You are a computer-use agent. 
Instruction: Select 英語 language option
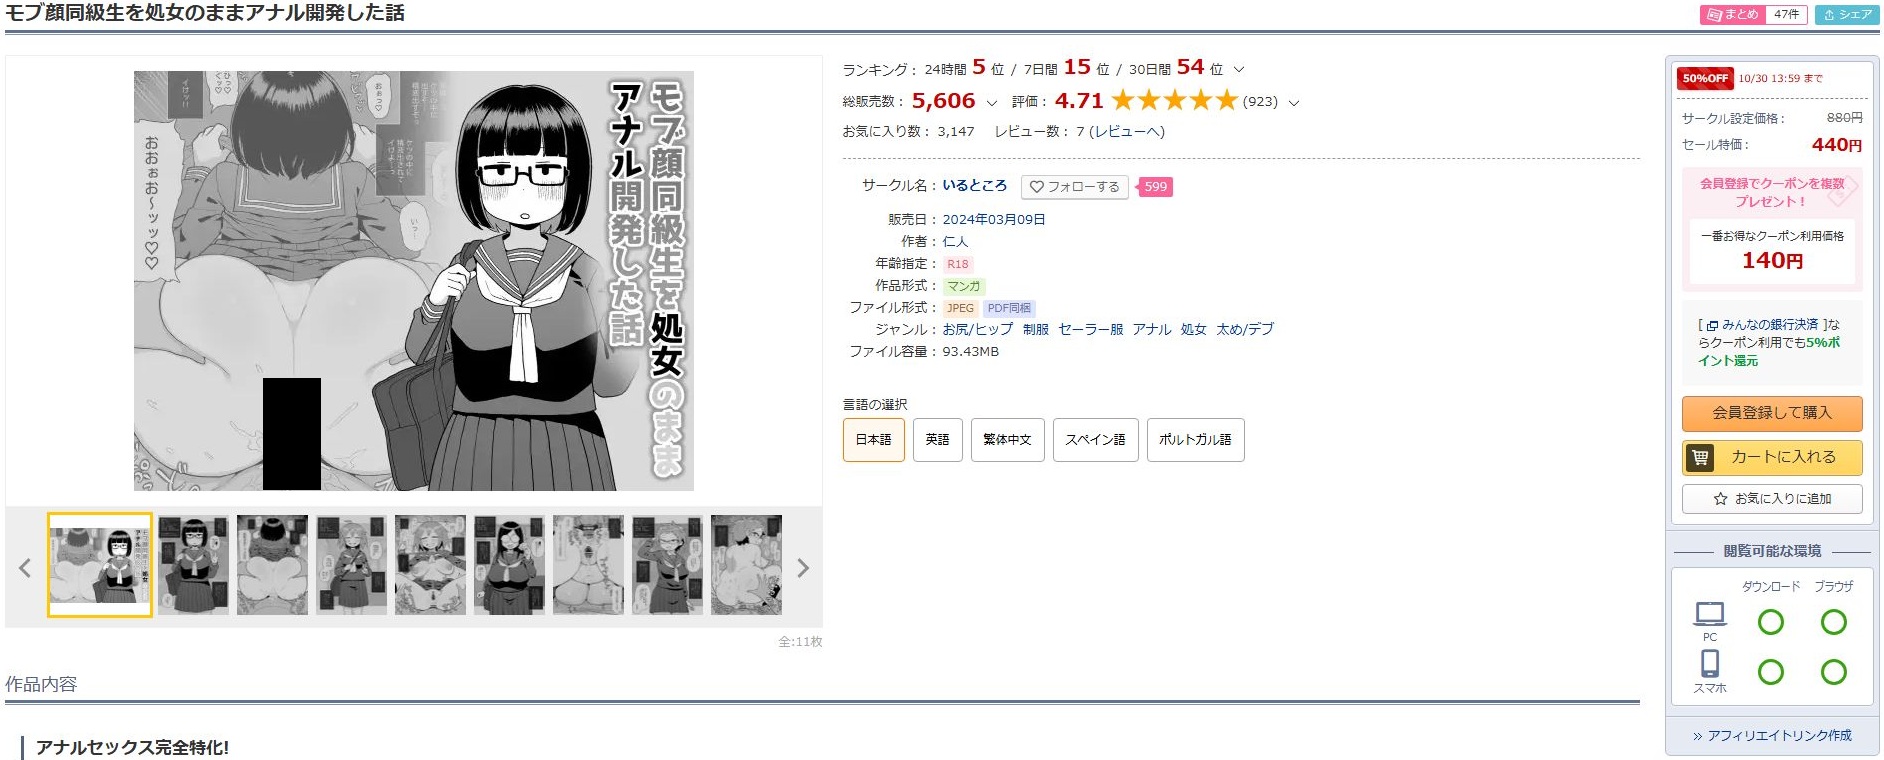point(937,440)
